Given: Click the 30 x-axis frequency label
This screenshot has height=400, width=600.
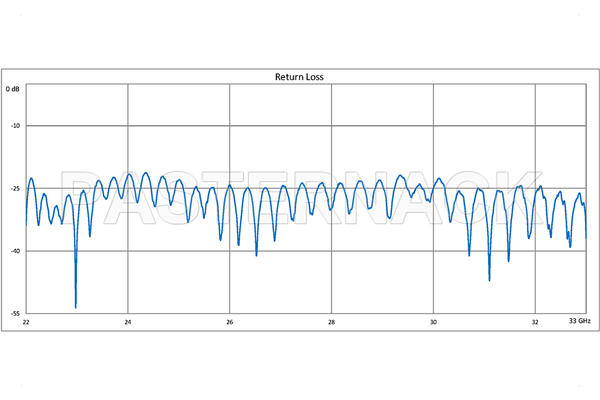Looking at the screenshot, I should click(x=433, y=322).
